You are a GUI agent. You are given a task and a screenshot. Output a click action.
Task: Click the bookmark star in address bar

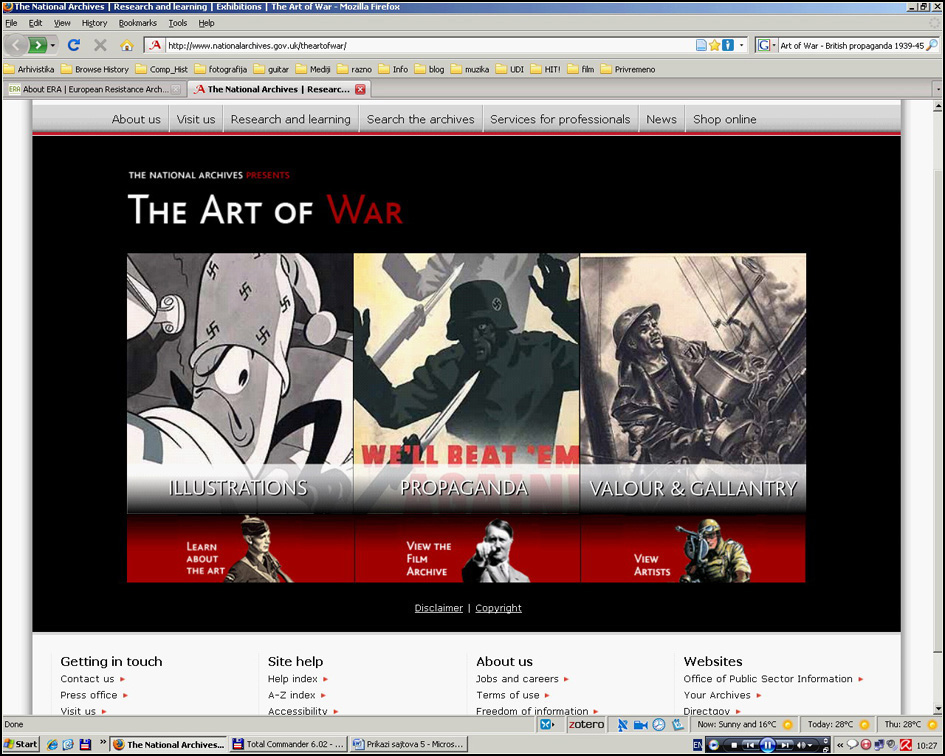pyautogui.click(x=714, y=45)
